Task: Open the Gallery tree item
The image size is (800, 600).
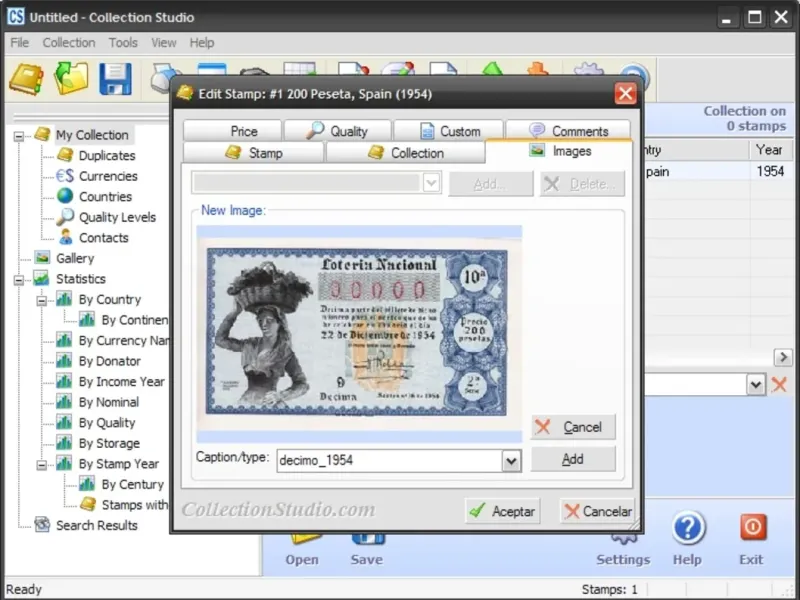Action: [x=75, y=258]
